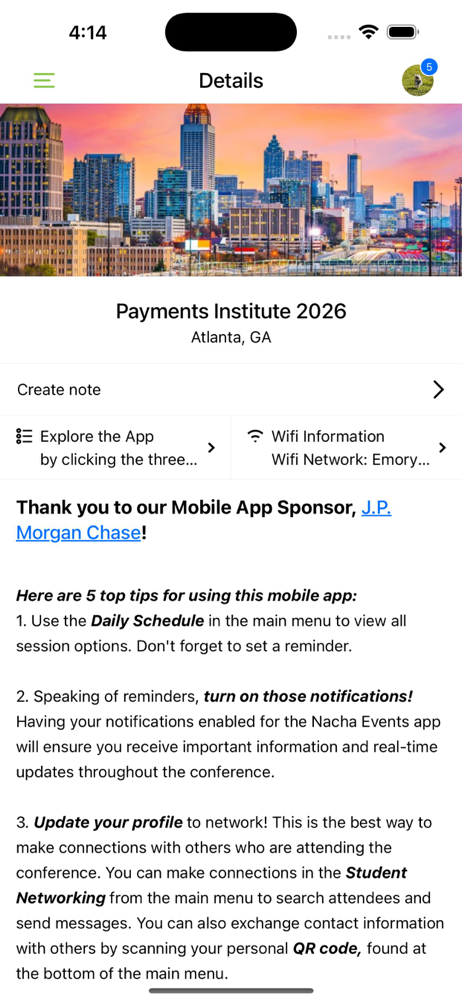Viewport: 462px width, 1000px height.
Task: Tap the battery icon in status bar
Action: pyautogui.click(x=402, y=32)
